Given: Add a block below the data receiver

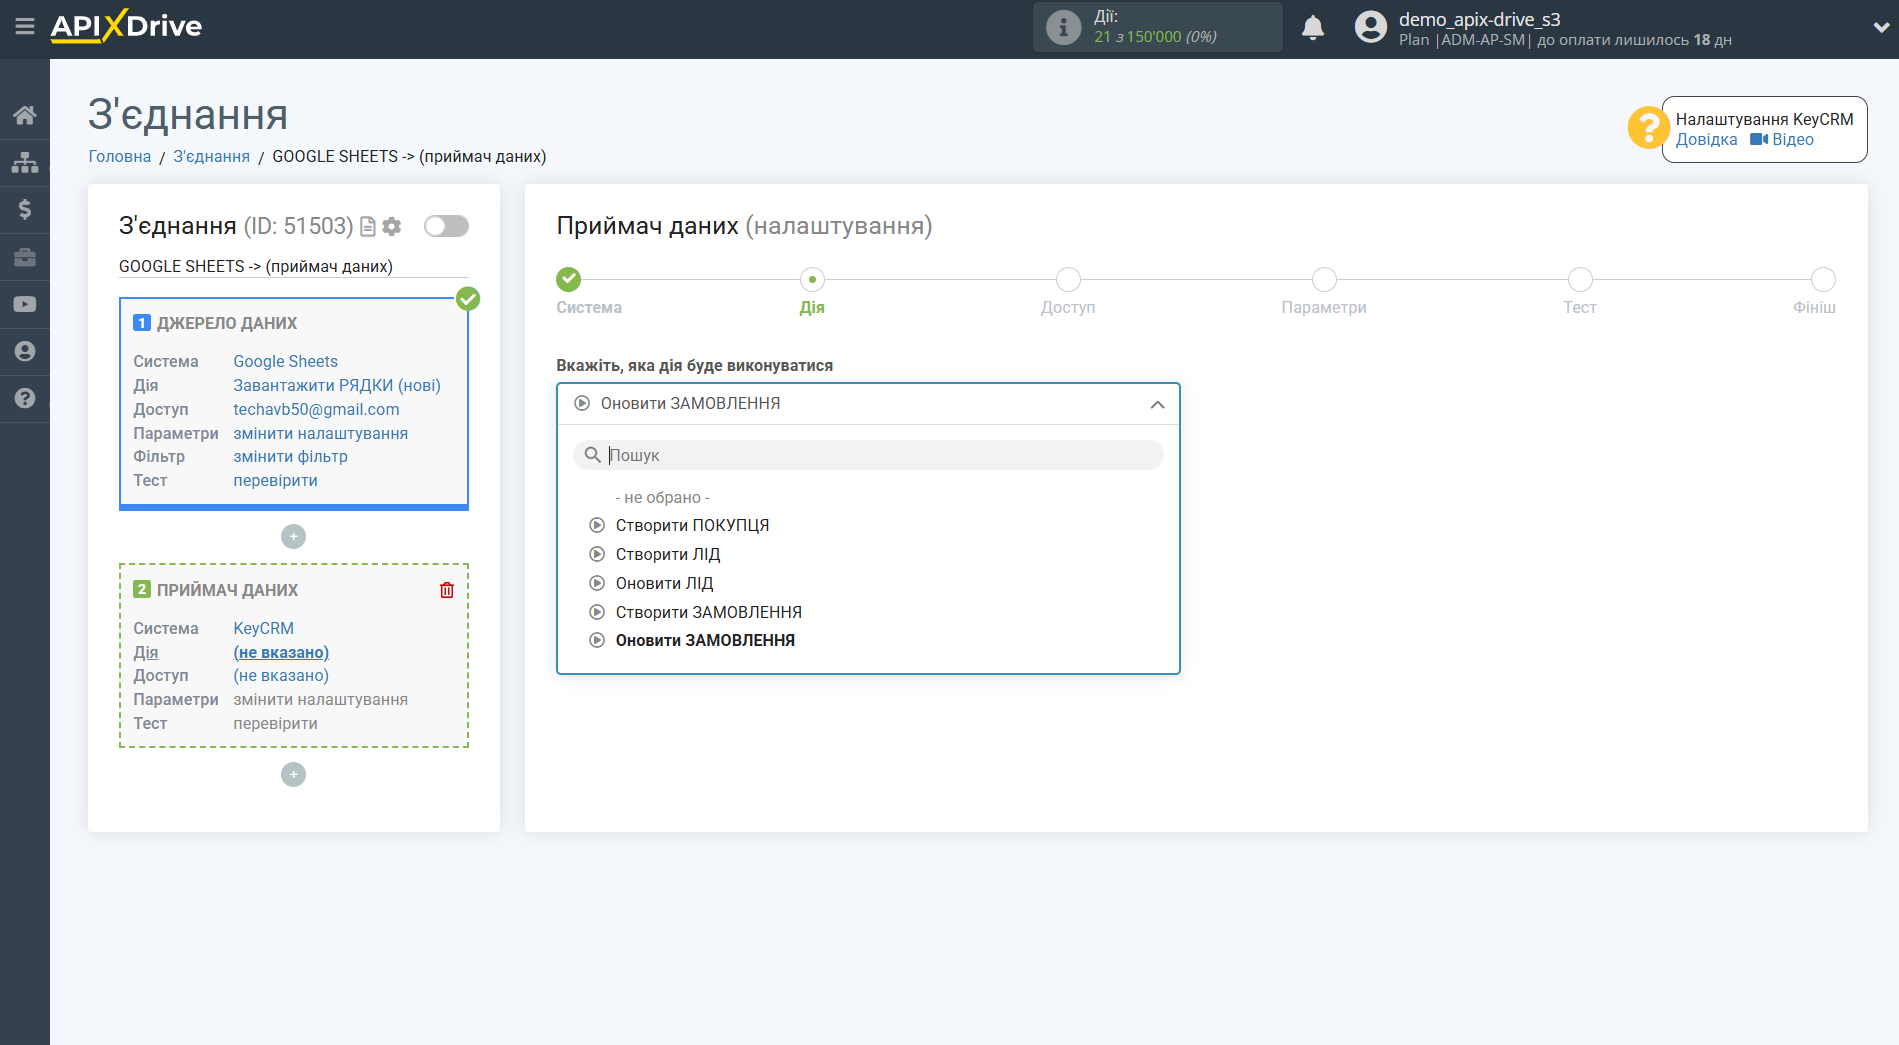Looking at the screenshot, I should [293, 775].
